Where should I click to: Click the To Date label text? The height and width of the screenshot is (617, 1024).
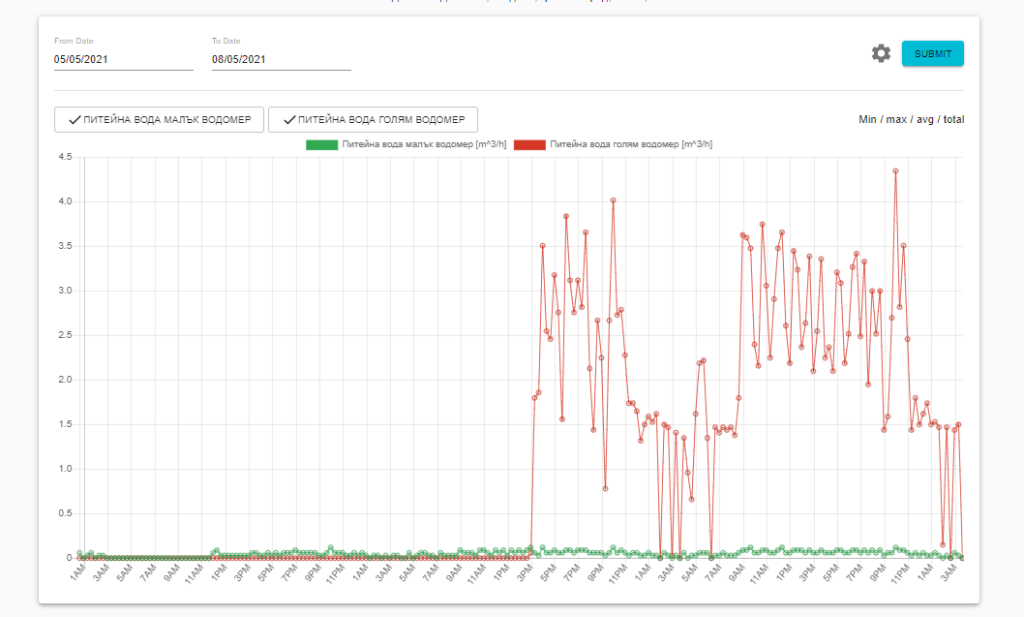tap(226, 41)
